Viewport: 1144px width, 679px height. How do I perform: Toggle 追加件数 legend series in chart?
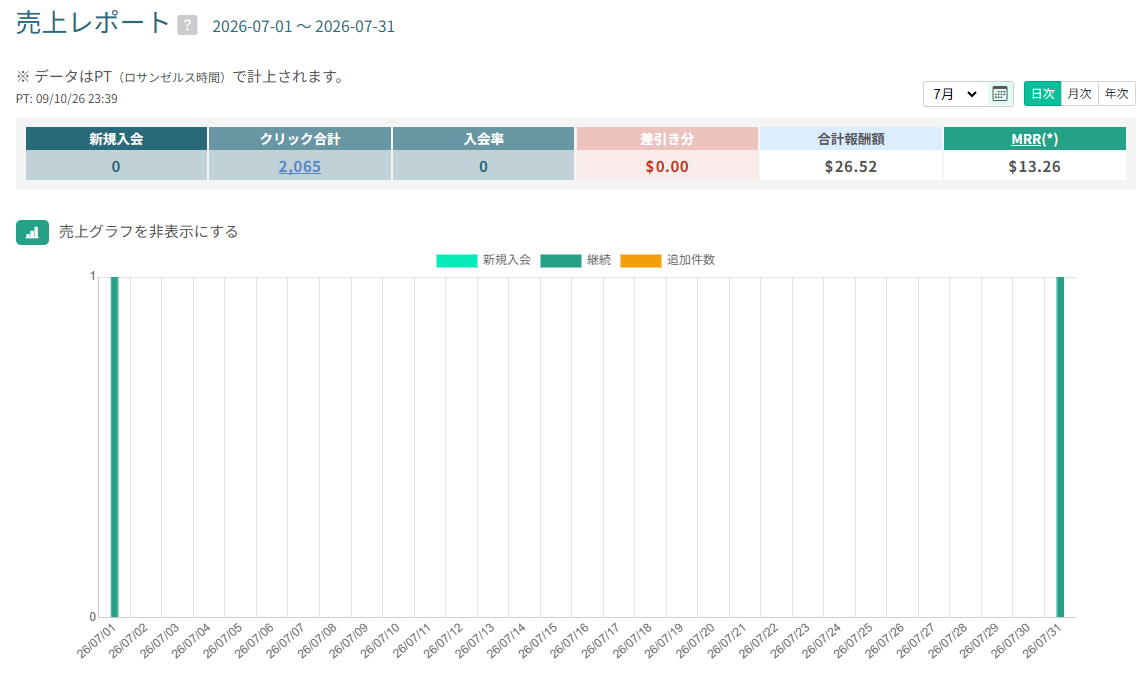pos(667,260)
